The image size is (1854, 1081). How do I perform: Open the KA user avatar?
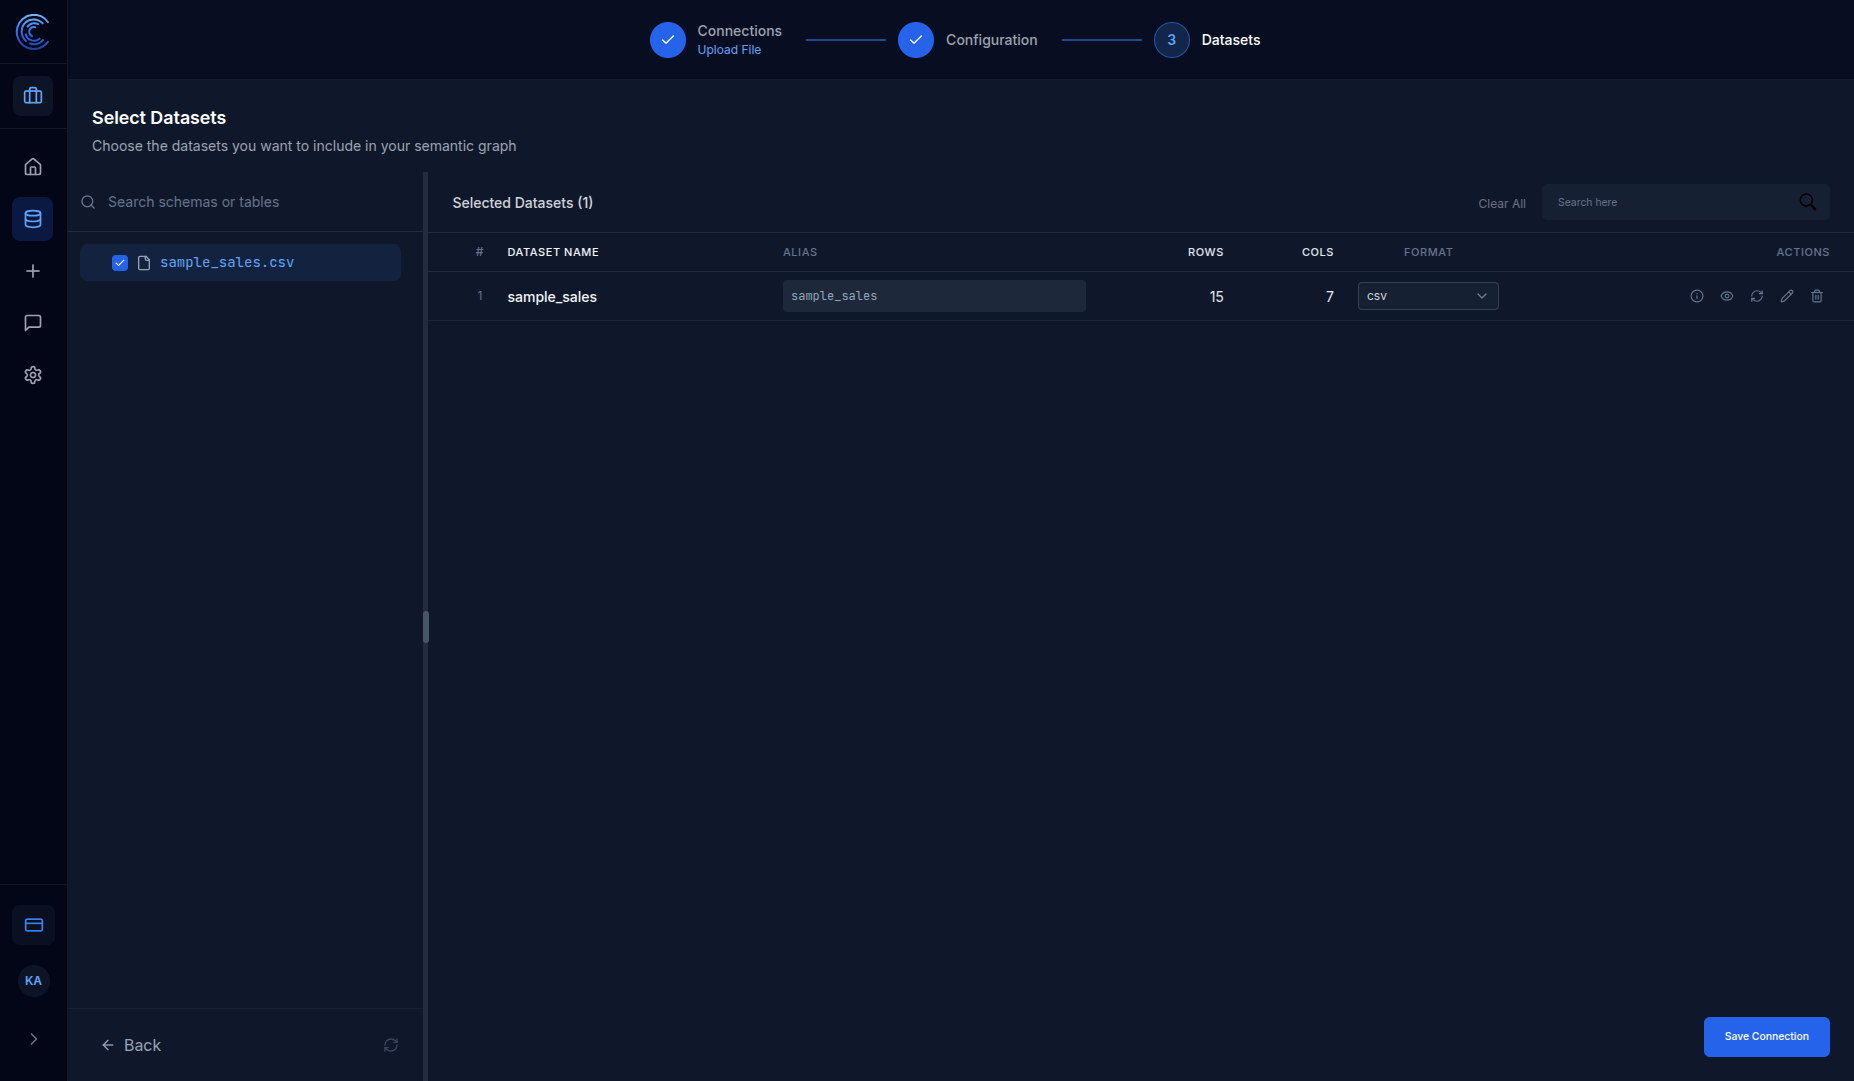pyautogui.click(x=33, y=981)
